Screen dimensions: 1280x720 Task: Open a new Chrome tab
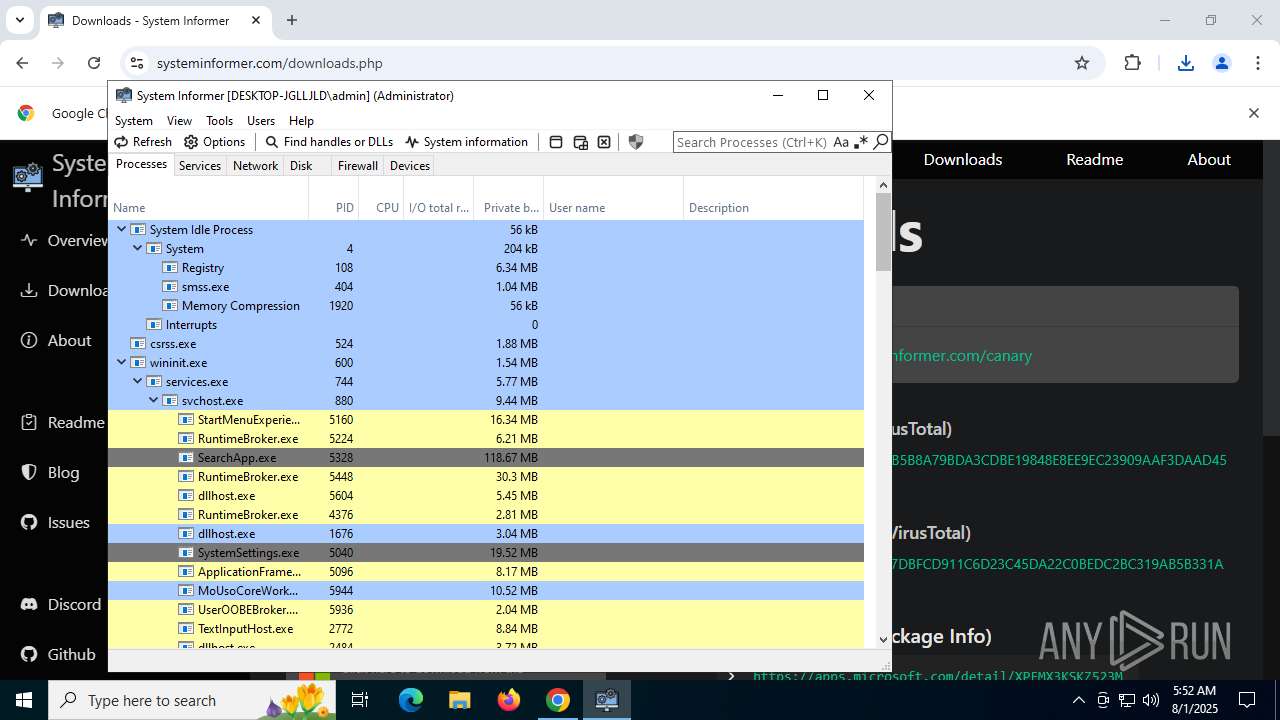(292, 20)
